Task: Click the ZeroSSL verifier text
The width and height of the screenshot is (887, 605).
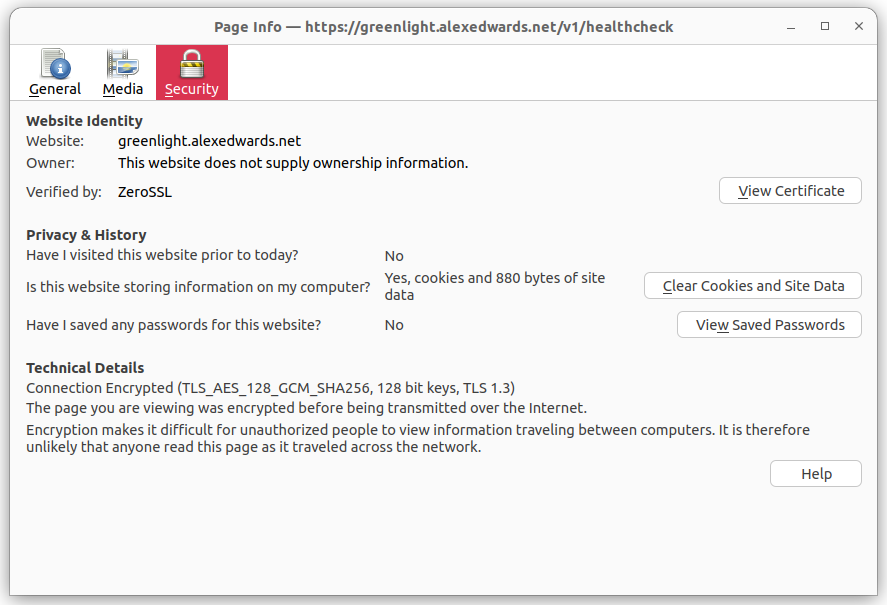Action: click(145, 192)
